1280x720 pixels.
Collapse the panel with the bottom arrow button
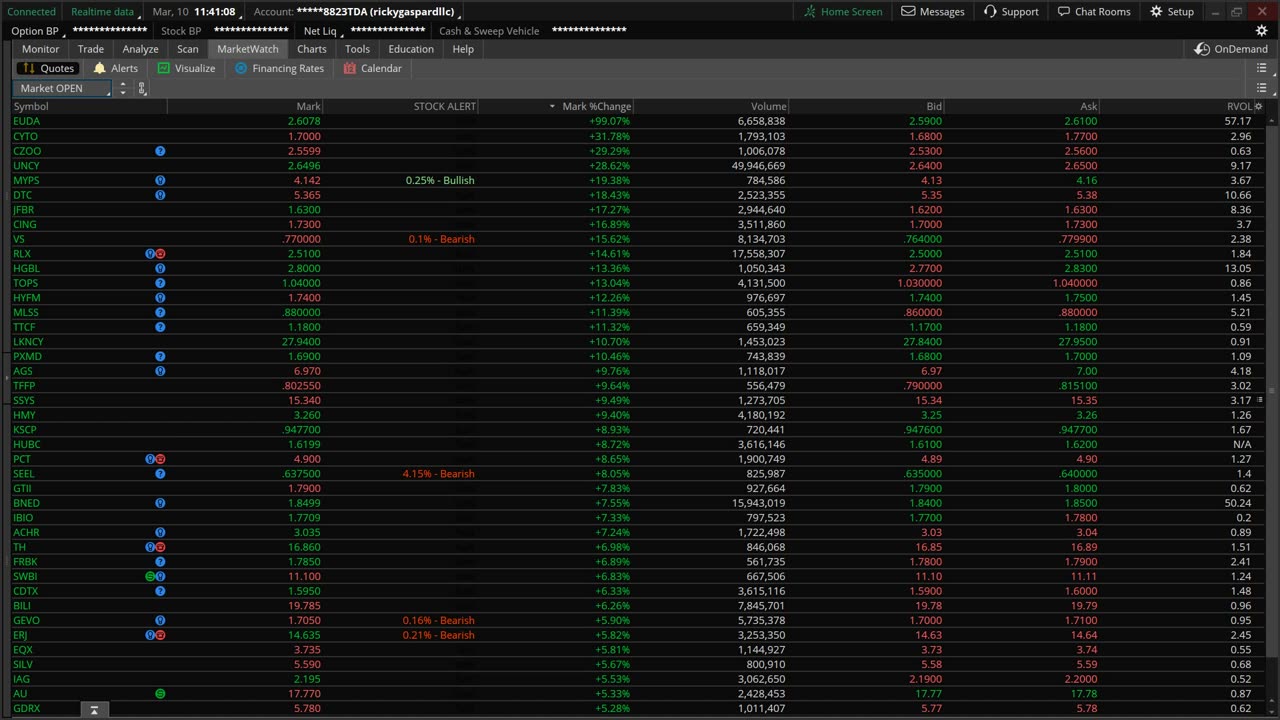click(94, 710)
